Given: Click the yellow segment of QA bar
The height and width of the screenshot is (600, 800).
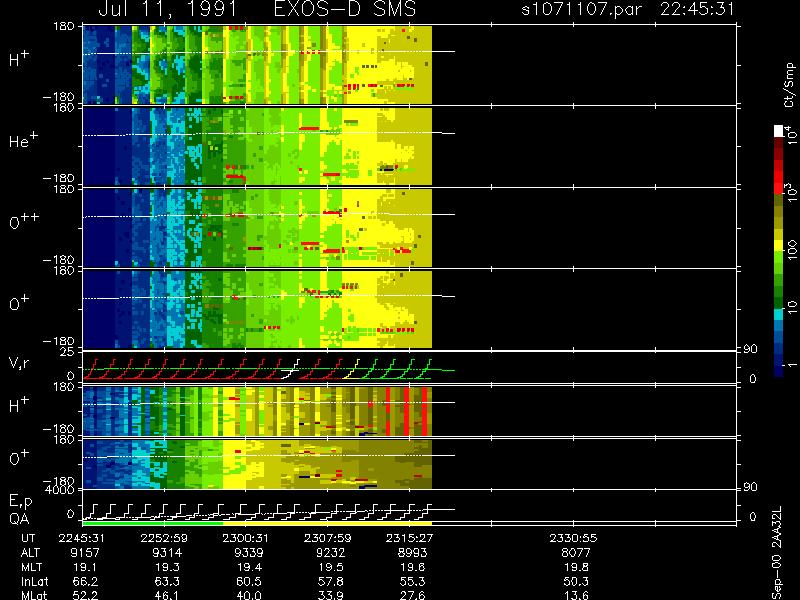Looking at the screenshot, I should 327,523.
